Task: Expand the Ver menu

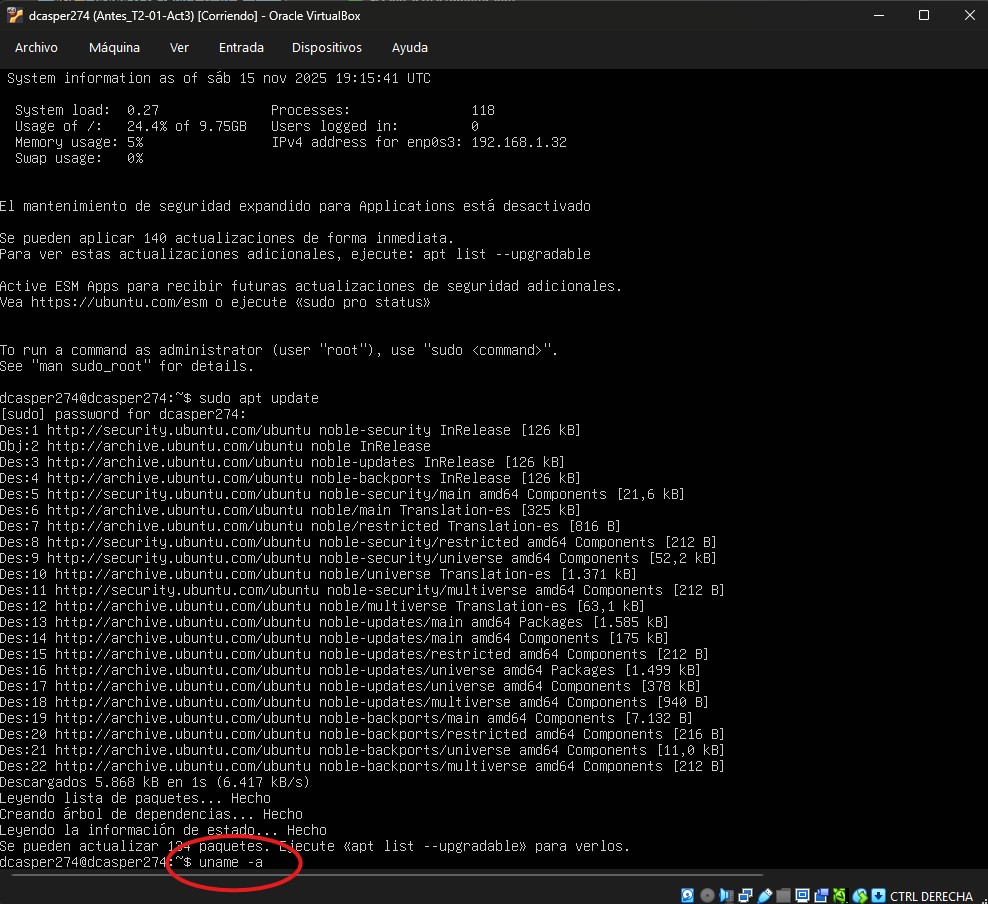Action: (x=179, y=48)
